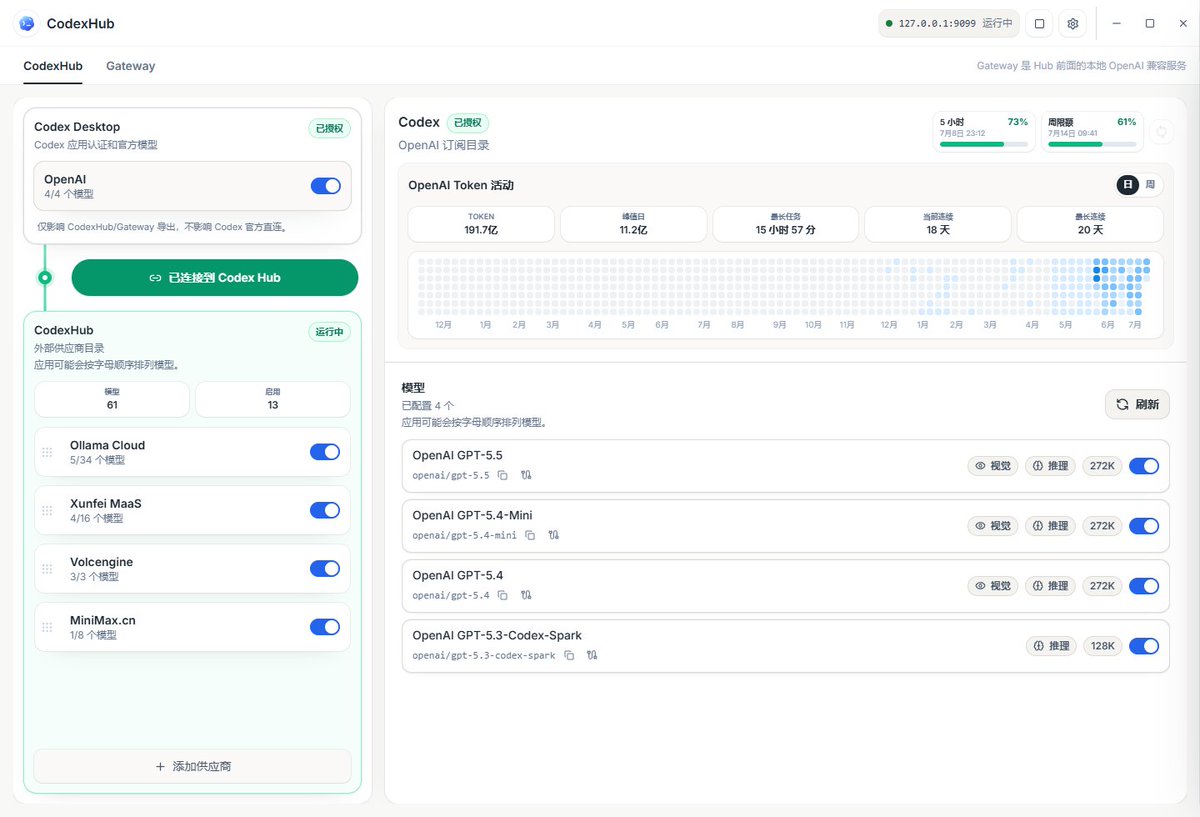Click the route icon next to openai/gpt-5.5
Viewport: 1200px width, 817px height.
(x=526, y=475)
